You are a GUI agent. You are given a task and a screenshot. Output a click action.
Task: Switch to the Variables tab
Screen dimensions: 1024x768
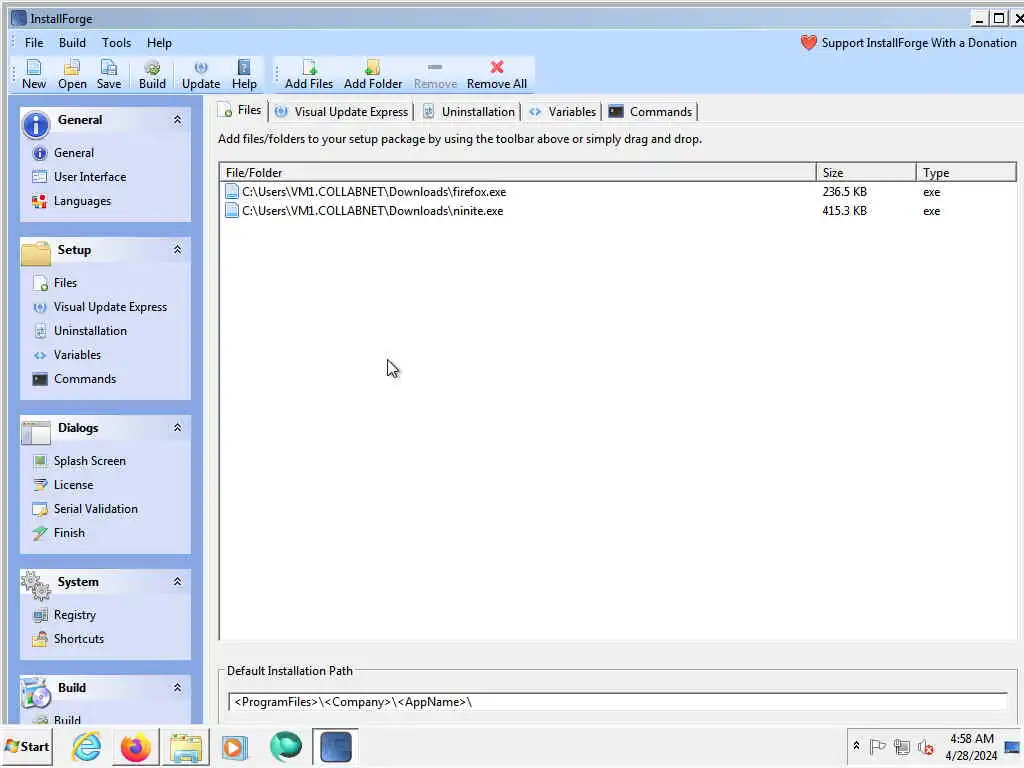563,112
